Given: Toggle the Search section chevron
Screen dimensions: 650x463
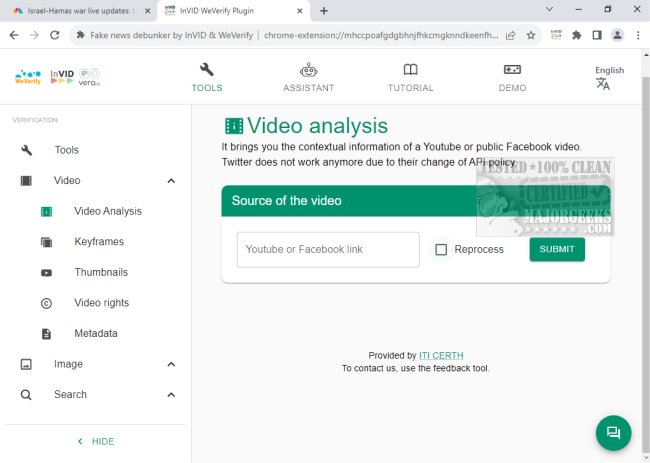Looking at the screenshot, I should coord(171,395).
